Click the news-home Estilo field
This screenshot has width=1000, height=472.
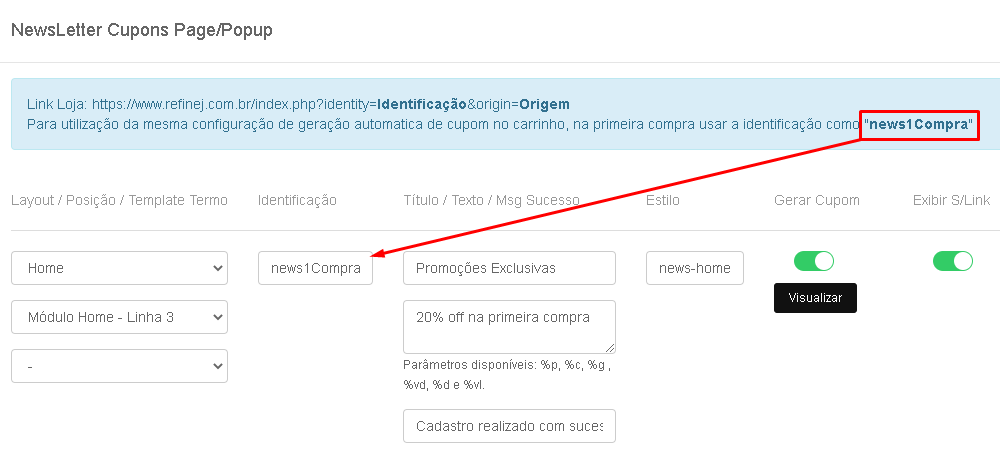[695, 268]
